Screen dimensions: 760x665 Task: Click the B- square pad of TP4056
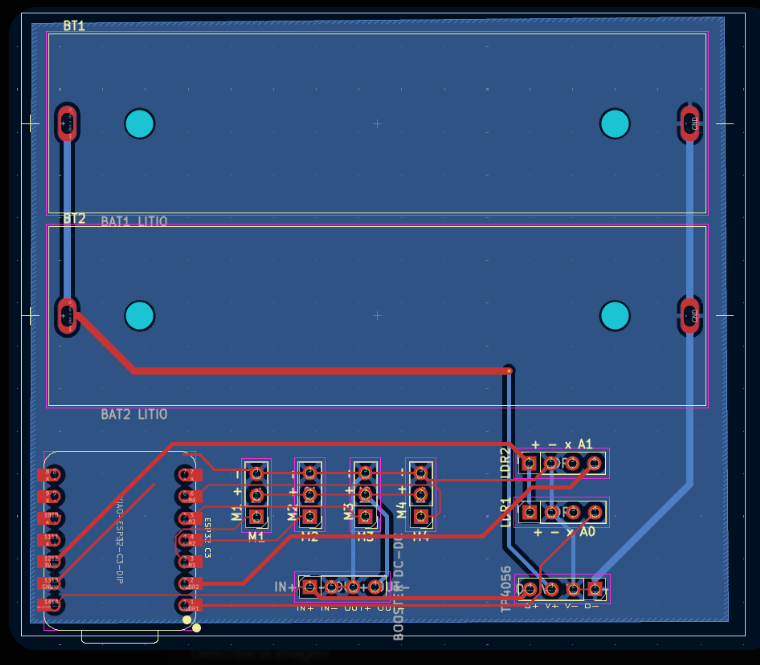(x=595, y=589)
